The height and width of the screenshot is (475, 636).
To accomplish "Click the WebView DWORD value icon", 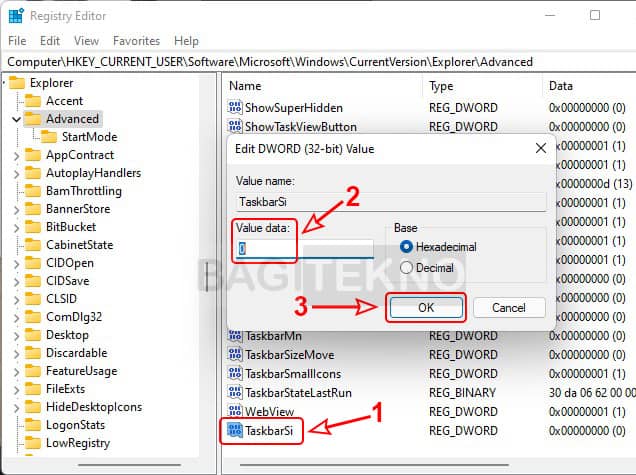I will click(235, 411).
